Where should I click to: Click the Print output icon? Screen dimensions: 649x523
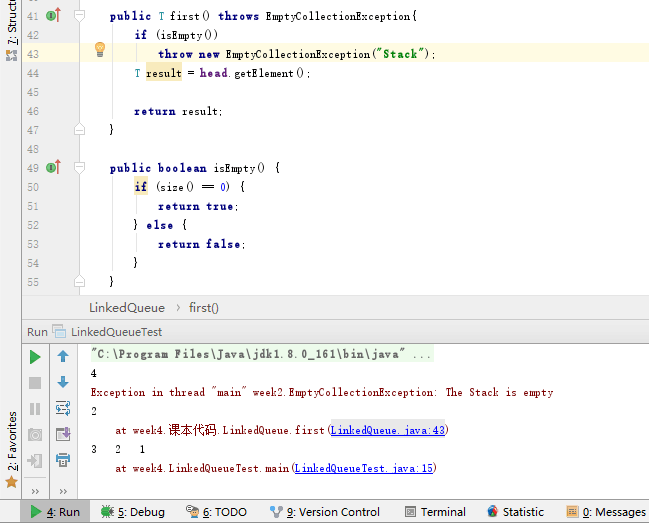tap(63, 460)
